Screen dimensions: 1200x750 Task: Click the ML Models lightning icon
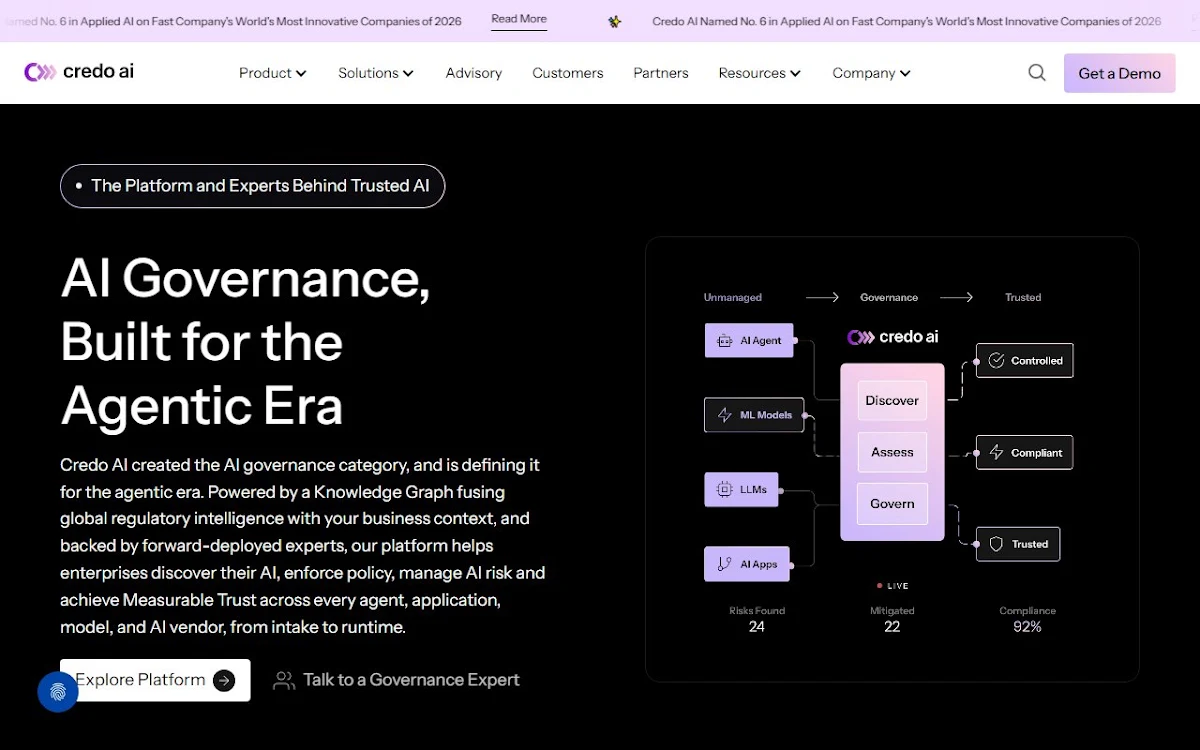pos(724,415)
